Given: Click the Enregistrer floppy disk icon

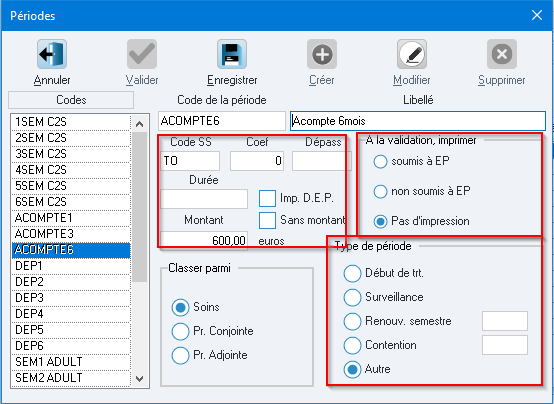Looking at the screenshot, I should [232, 54].
